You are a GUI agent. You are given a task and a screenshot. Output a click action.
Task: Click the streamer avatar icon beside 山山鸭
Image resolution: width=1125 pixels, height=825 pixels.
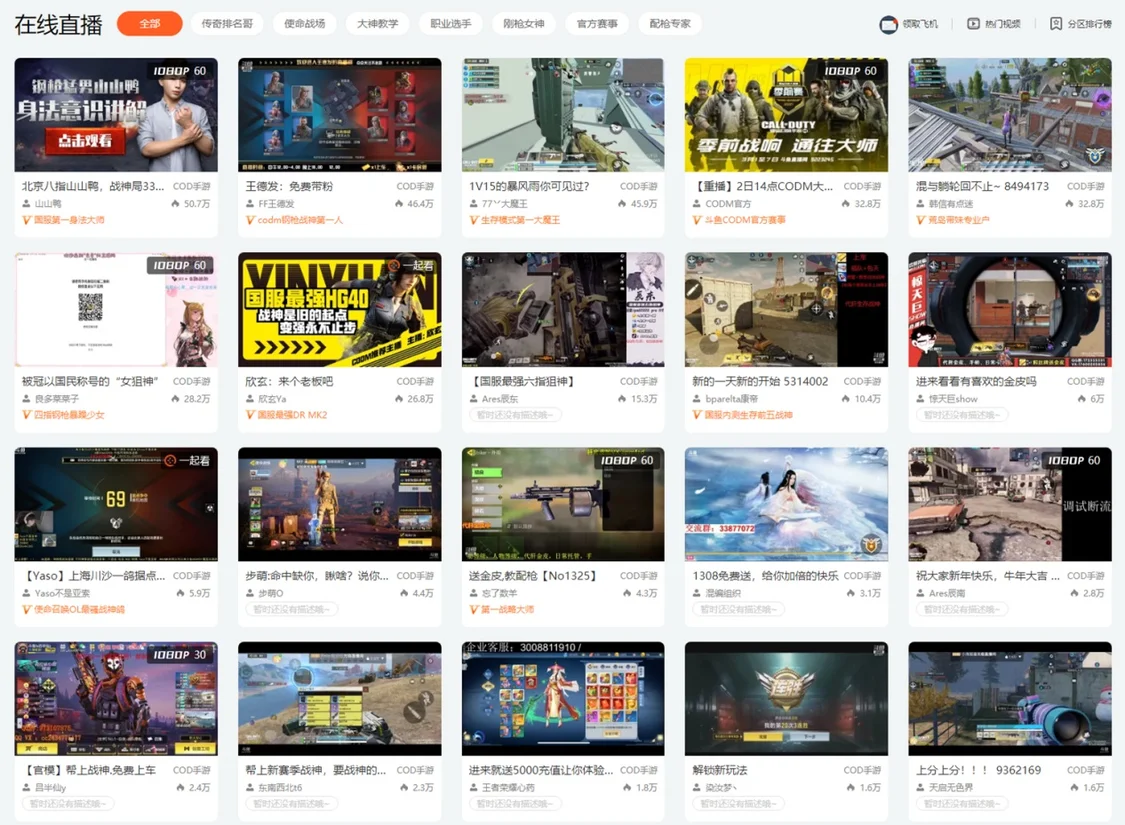click(x=26, y=204)
